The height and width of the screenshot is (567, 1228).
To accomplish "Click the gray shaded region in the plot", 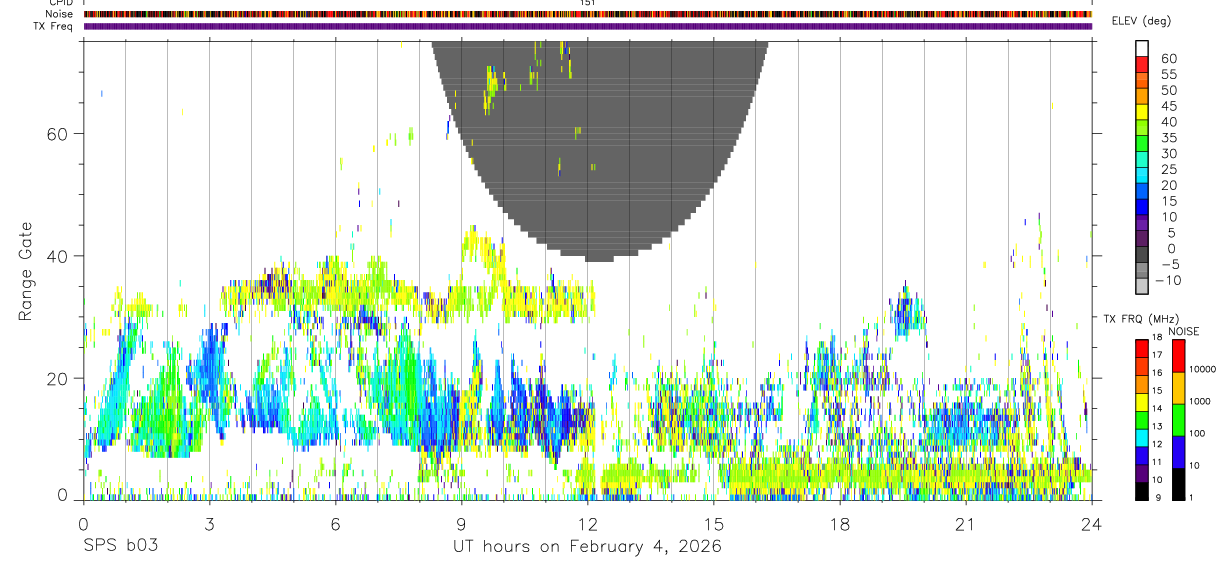I will point(598,150).
